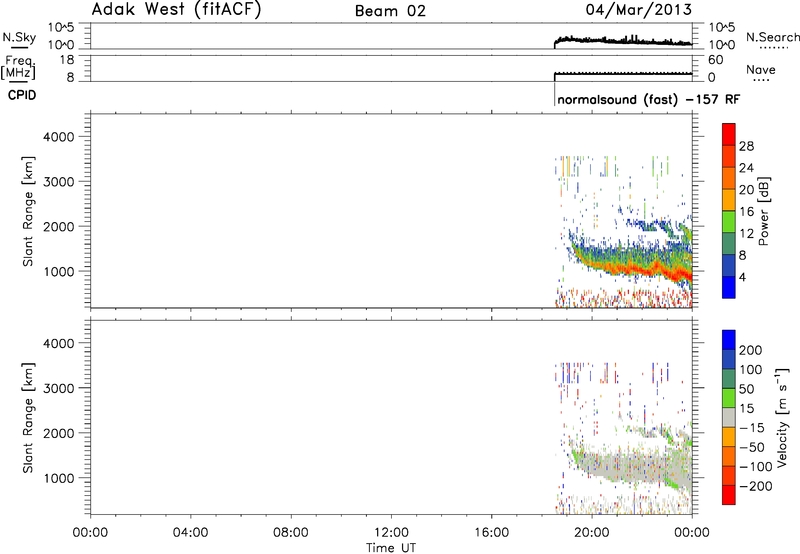Click the frequency trace in the Freq panel

pyautogui.click(x=623, y=74)
